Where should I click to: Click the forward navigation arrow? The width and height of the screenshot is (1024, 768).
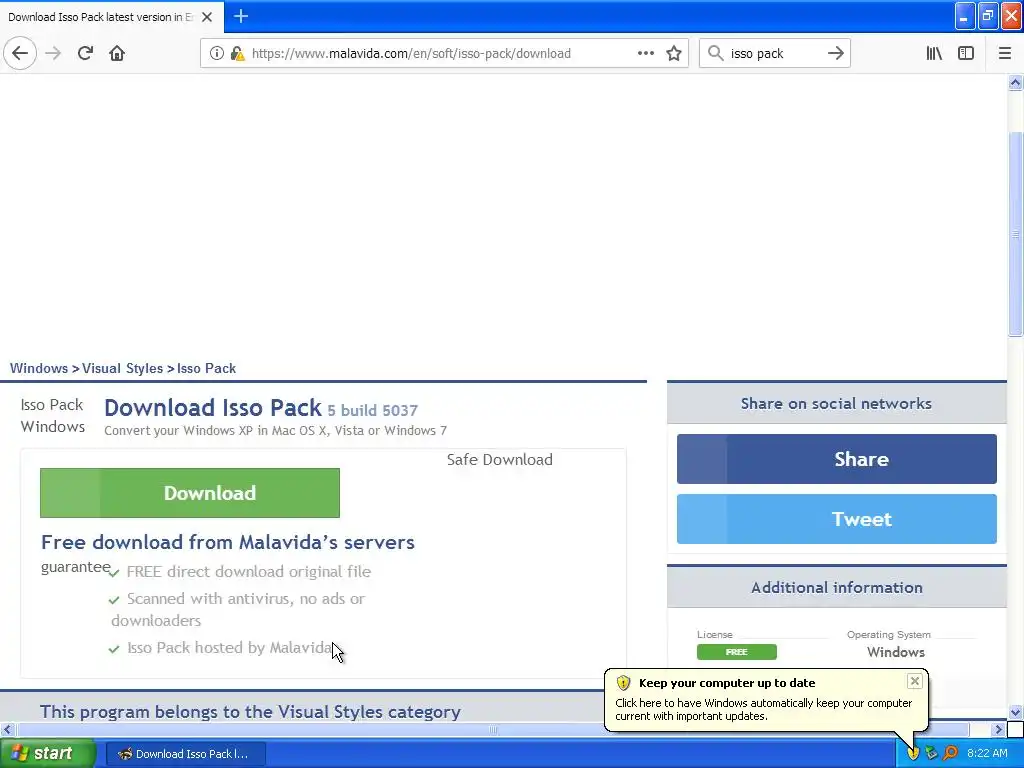53,53
